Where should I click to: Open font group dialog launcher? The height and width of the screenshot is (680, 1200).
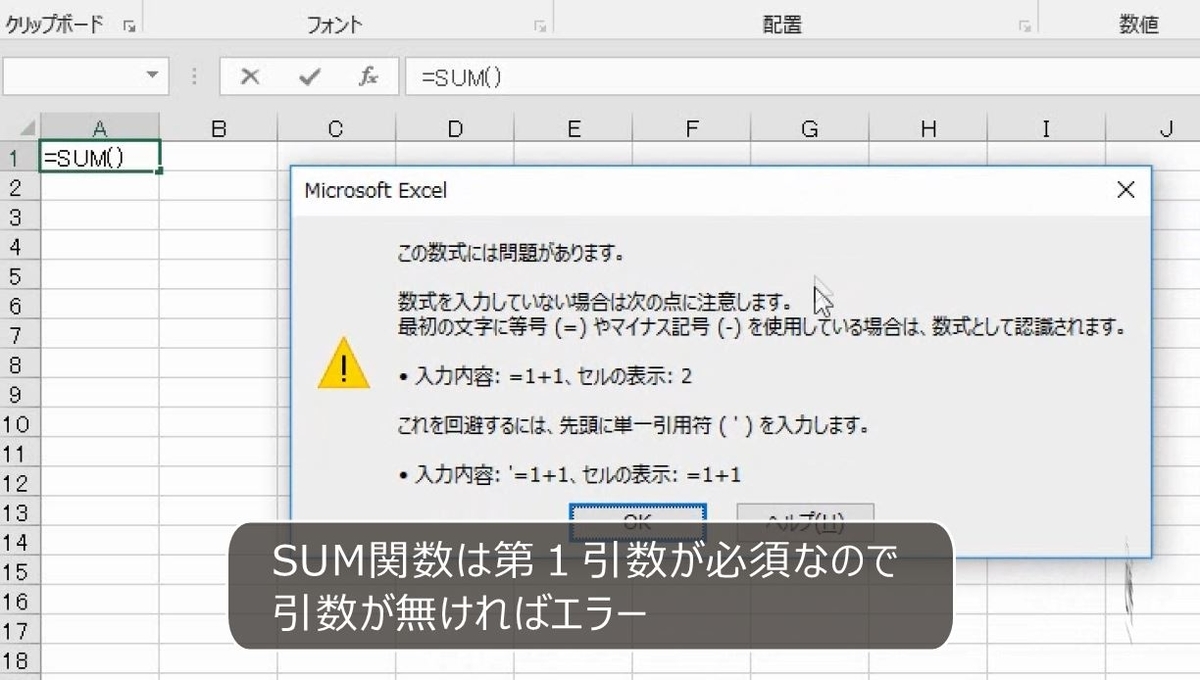point(540,27)
